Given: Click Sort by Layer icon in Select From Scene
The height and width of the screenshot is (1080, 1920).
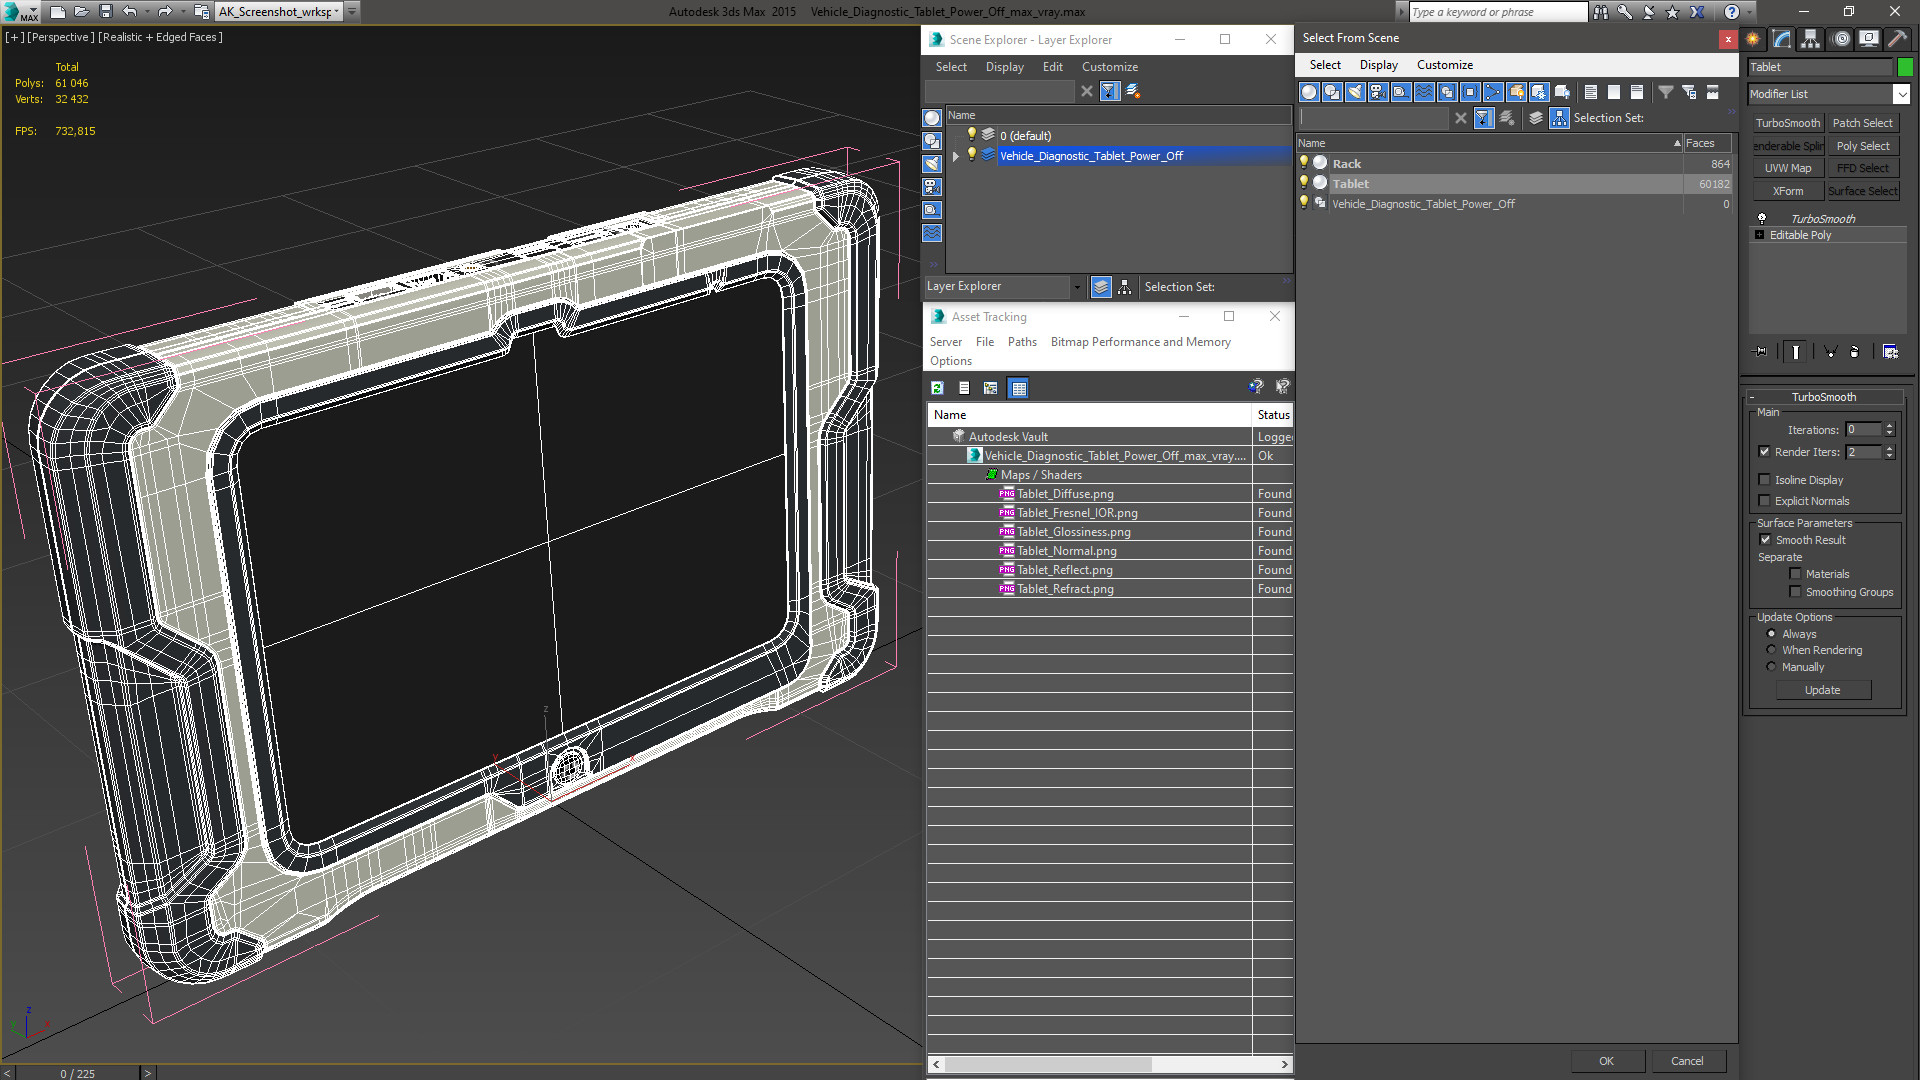Looking at the screenshot, I should click(1536, 118).
